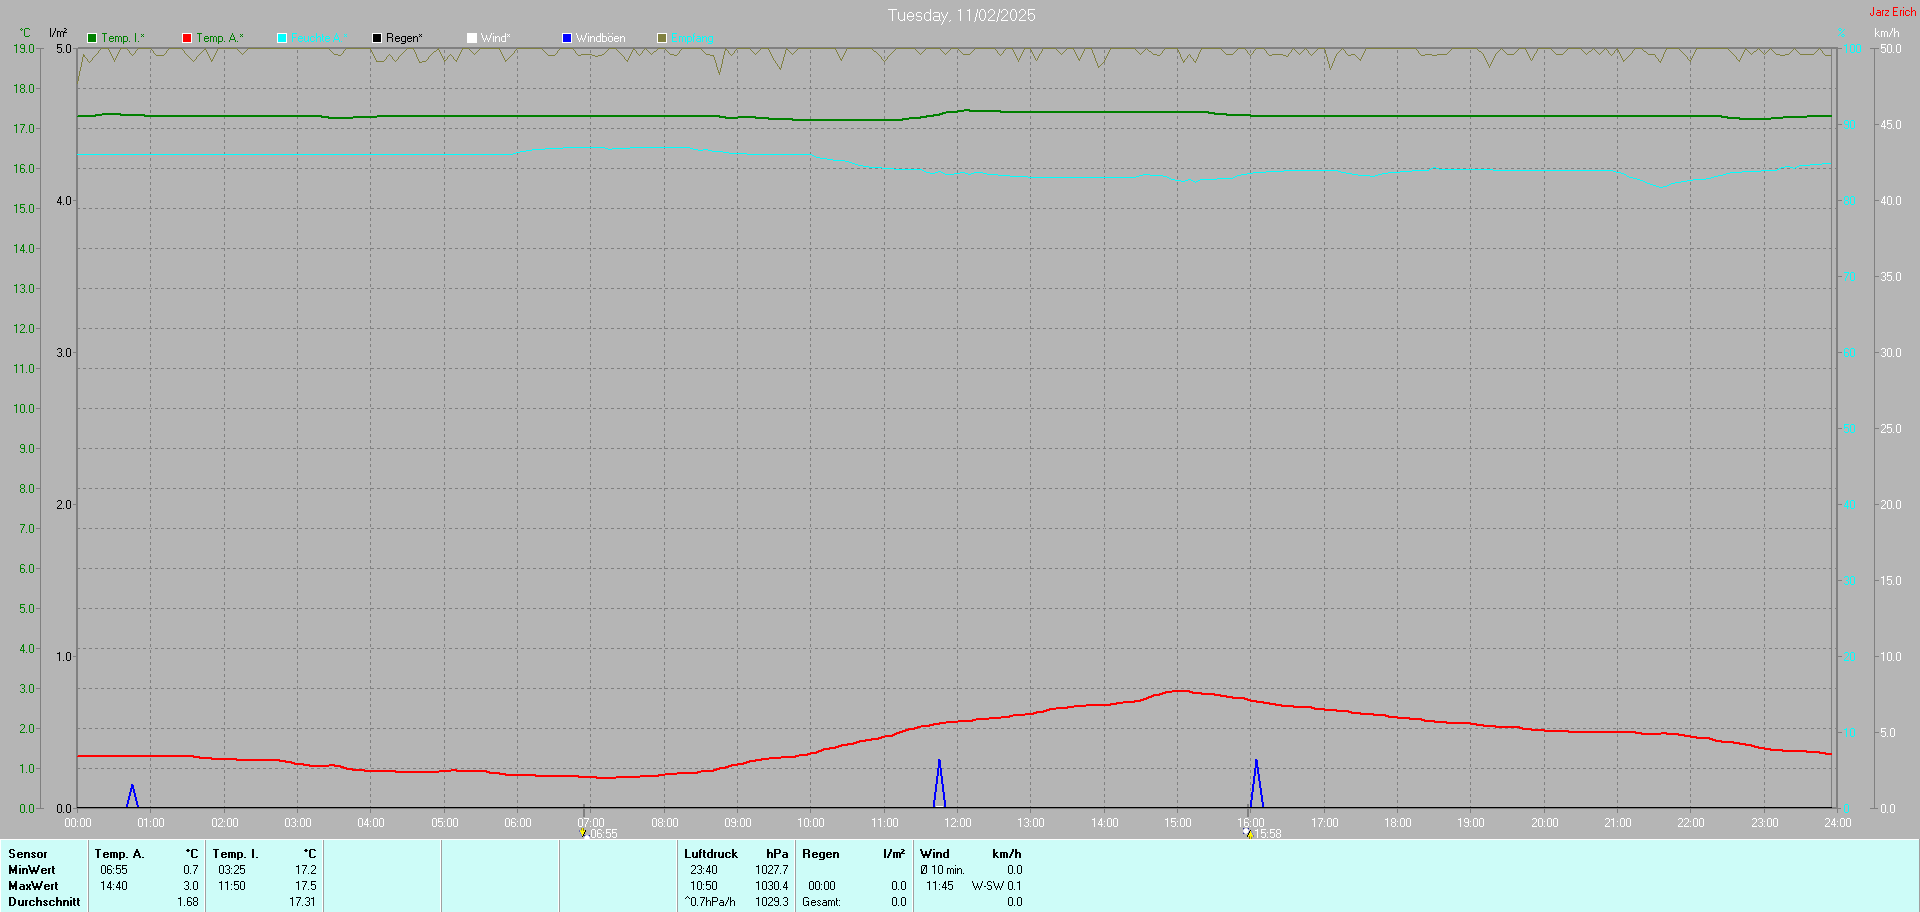The height and width of the screenshot is (912, 1920).
Task: Click the blue Windböen legend swatch
Action: pos(567,38)
